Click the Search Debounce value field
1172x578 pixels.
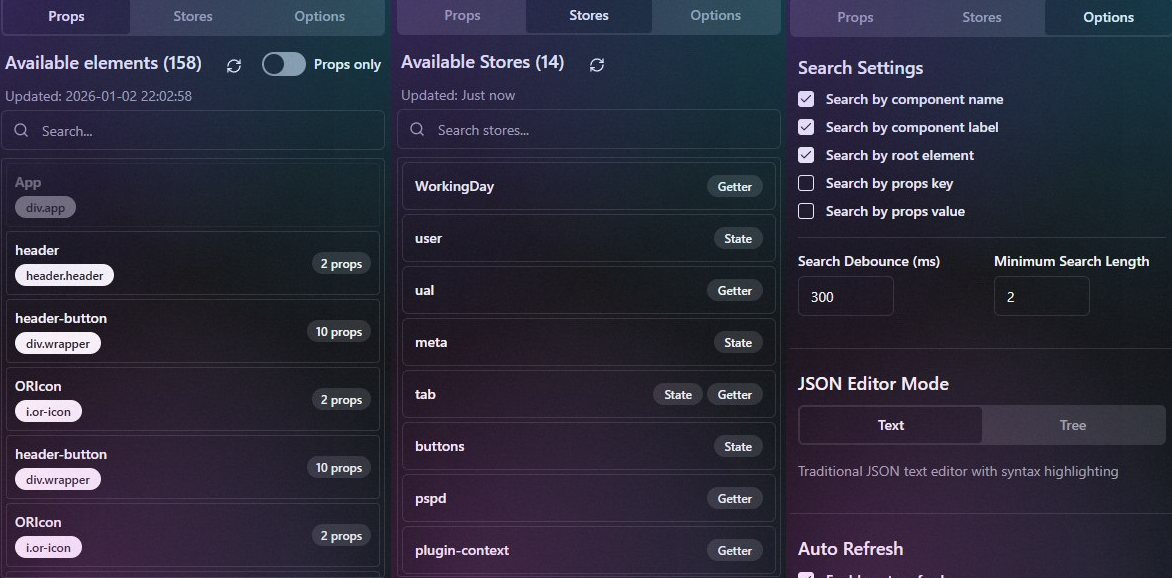845,296
